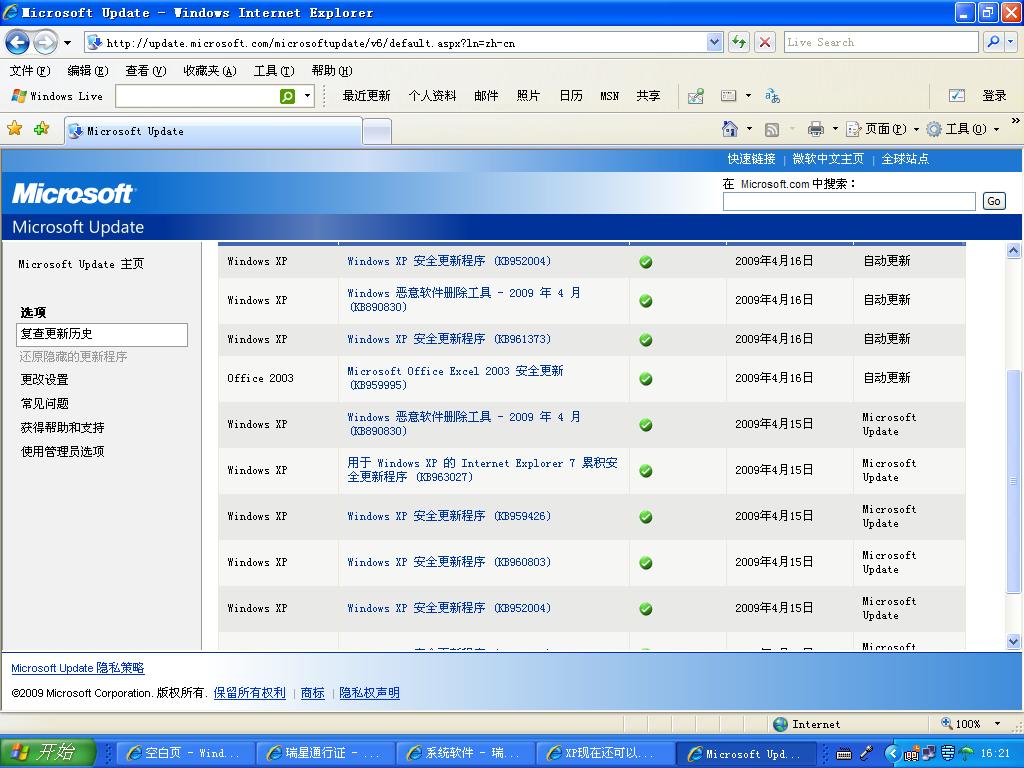Click 获得帮助和支持 sidebar link
The image size is (1024, 768).
click(63, 428)
